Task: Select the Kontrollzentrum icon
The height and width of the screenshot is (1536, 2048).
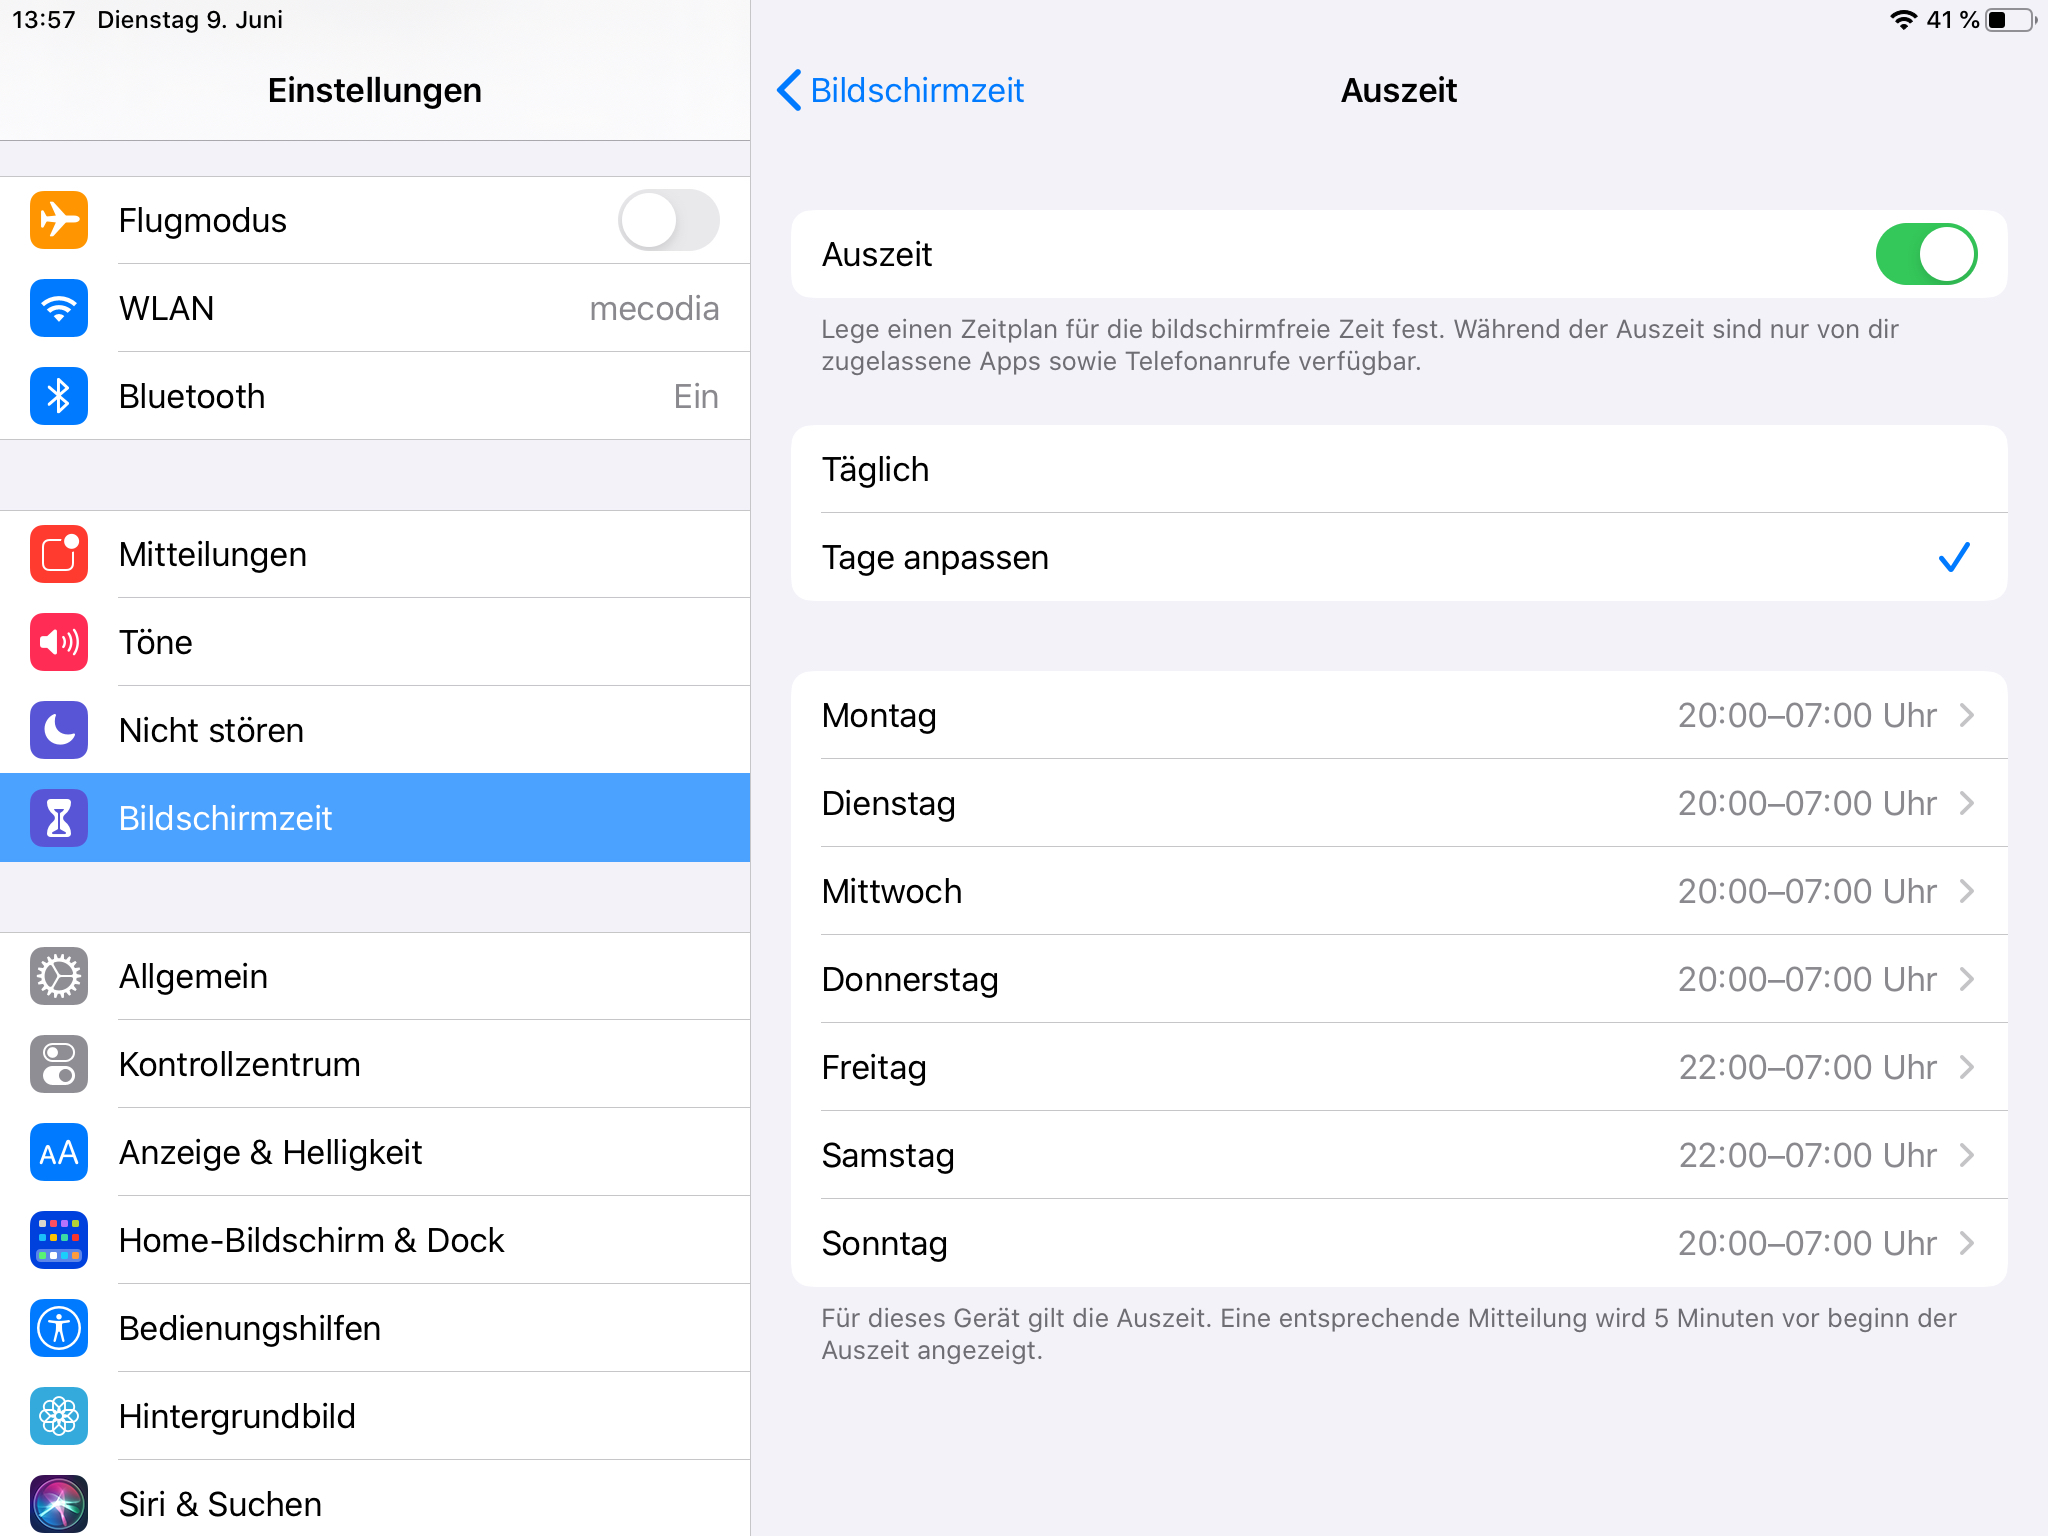Action: 58,1064
